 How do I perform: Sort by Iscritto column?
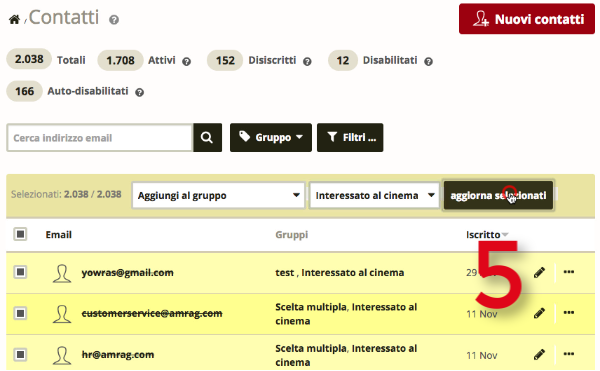(x=486, y=235)
